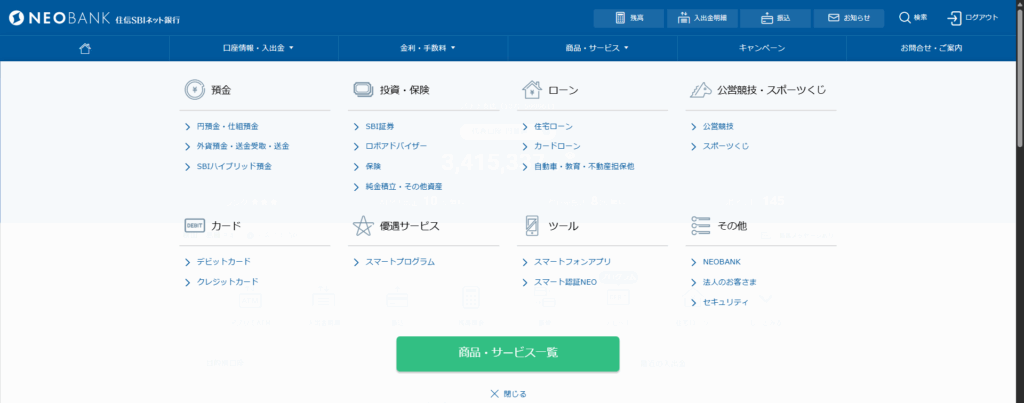Open 住宅ローン link
The height and width of the screenshot is (403, 1024).
[x=553, y=127]
